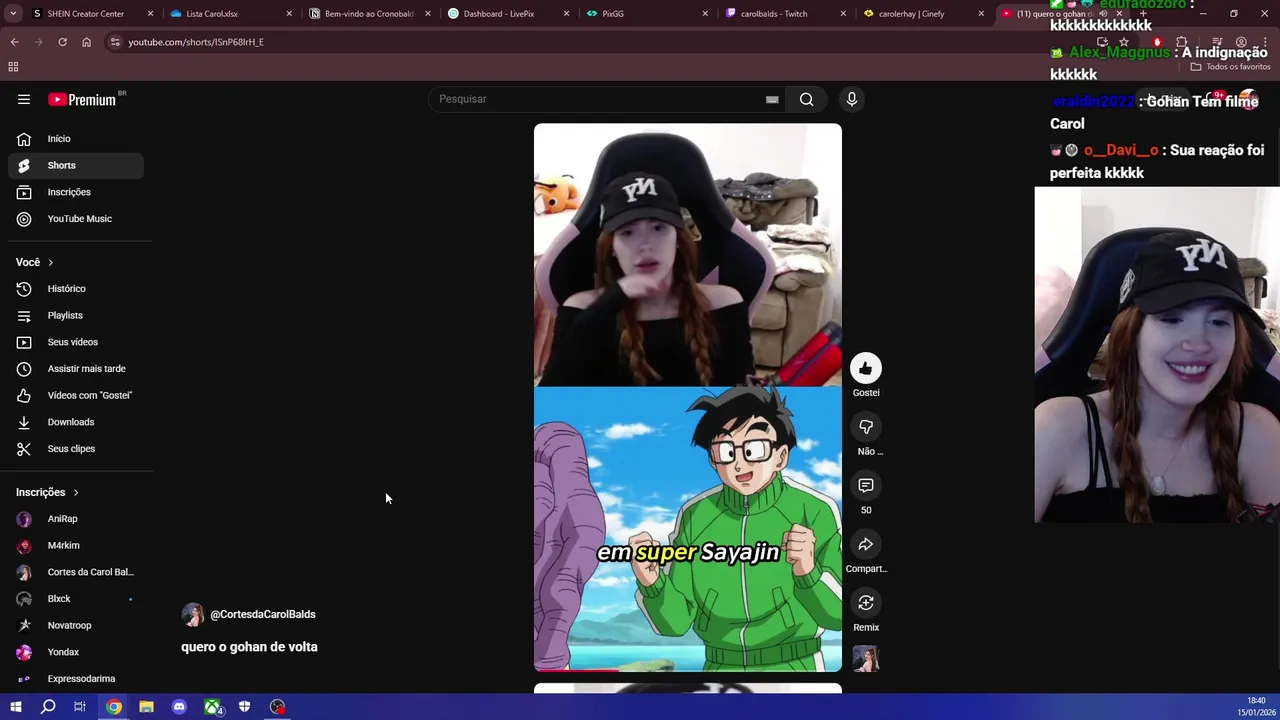Screen dimensions: 1280x720
Task: Click the @CortesdaCarolBalds channel name
Action: pyautogui.click(x=263, y=614)
